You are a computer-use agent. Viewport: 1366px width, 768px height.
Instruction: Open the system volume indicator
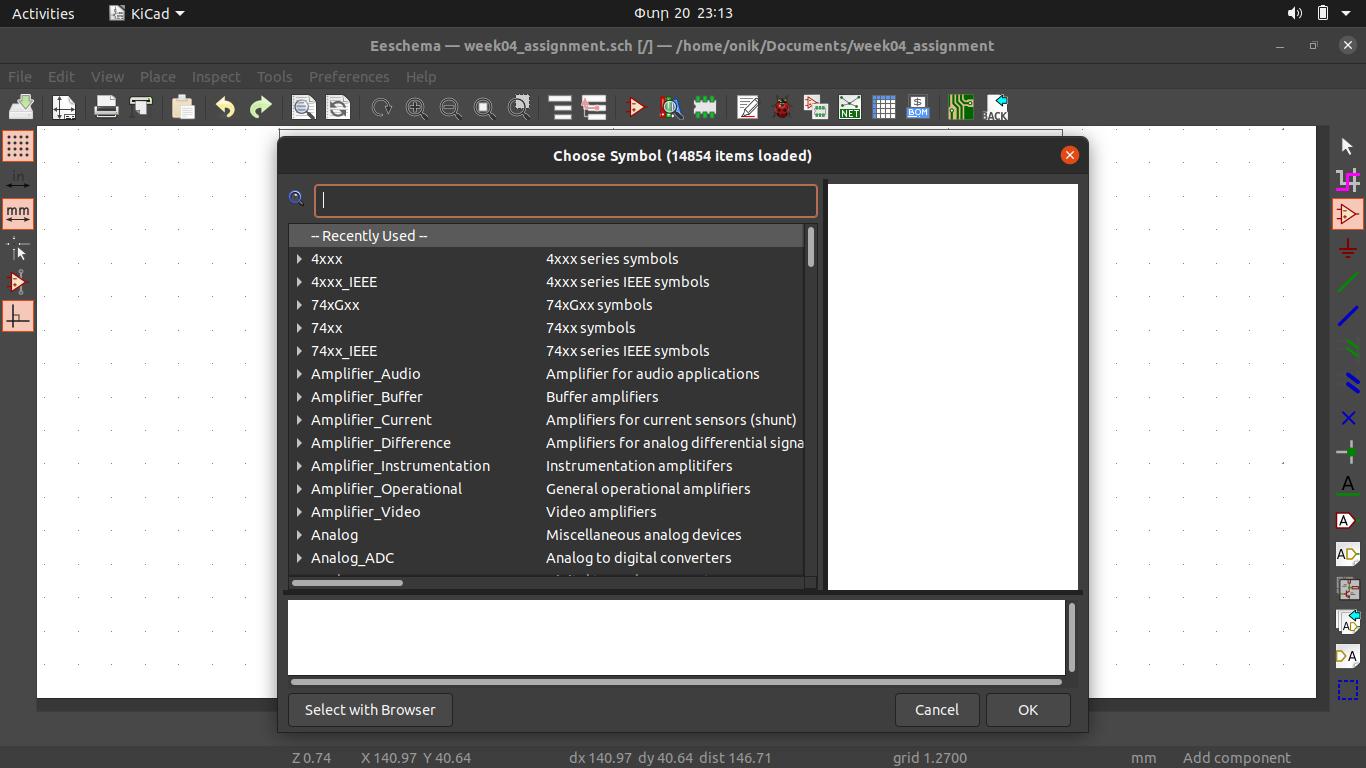pos(1295,13)
